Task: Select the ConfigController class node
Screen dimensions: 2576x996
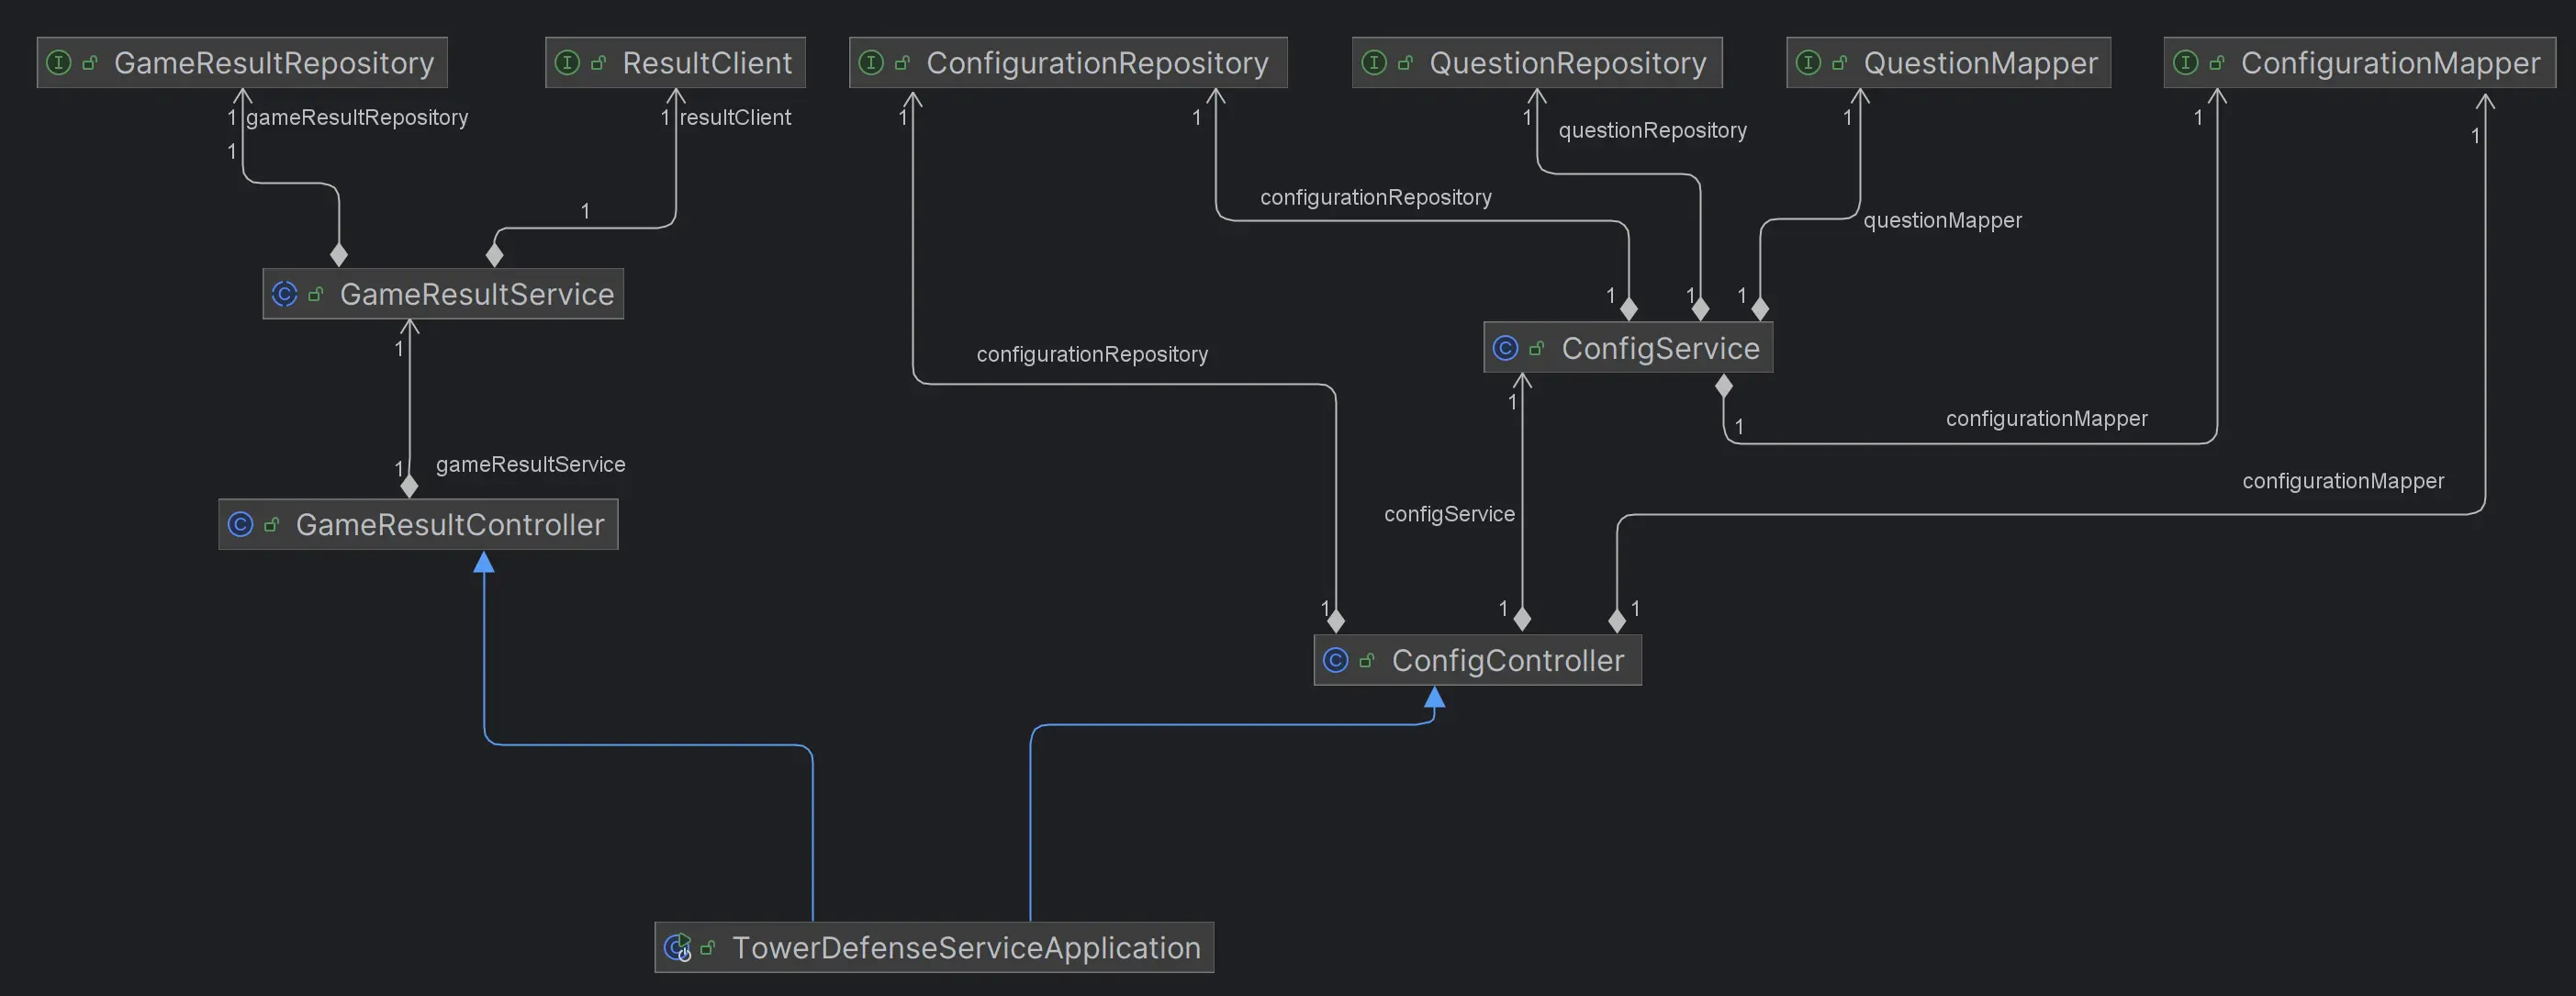Action: 1477,660
